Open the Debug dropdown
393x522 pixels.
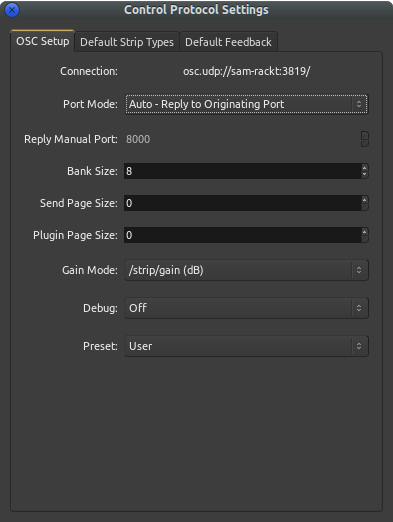[247, 308]
